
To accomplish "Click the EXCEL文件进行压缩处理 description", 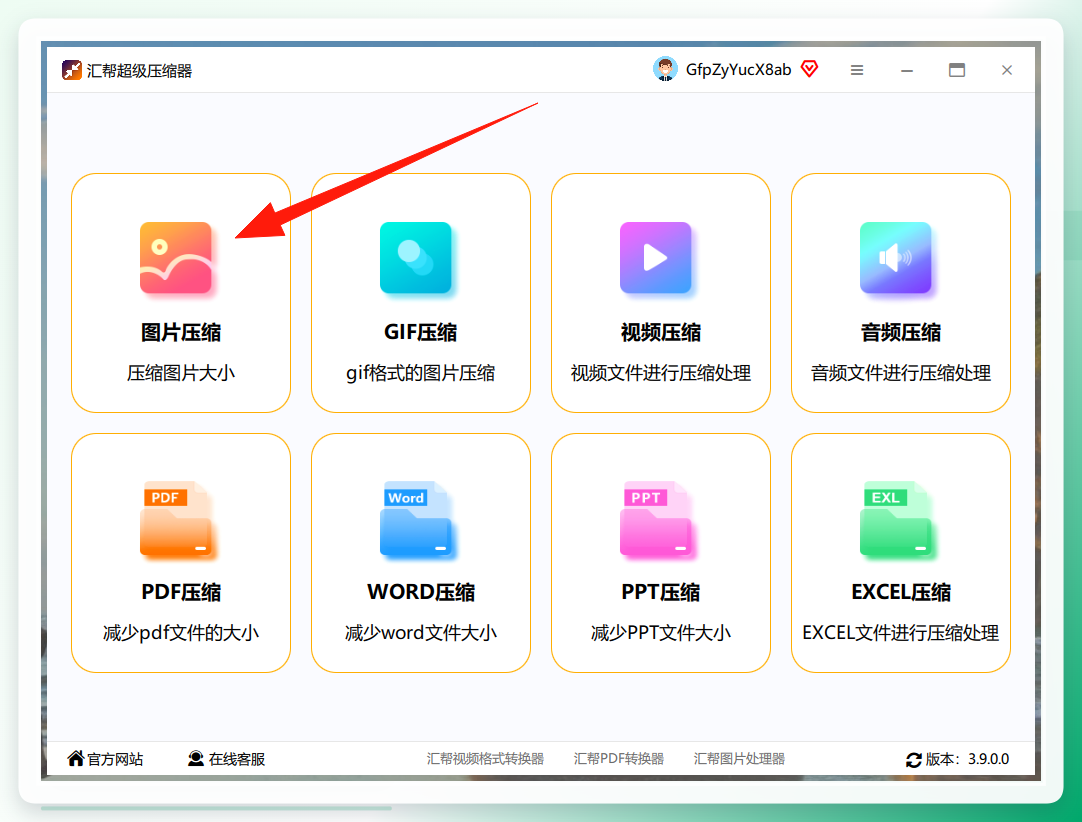I will point(901,633).
